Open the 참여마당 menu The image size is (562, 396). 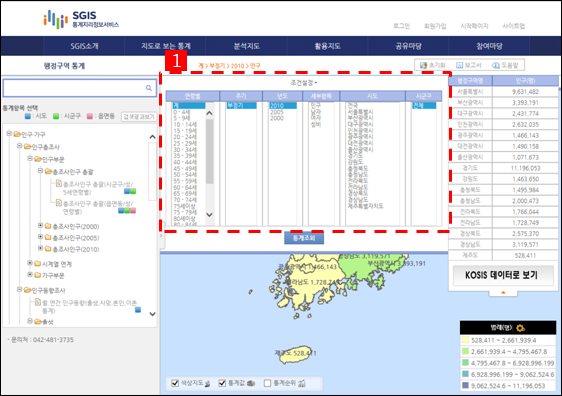[x=489, y=46]
